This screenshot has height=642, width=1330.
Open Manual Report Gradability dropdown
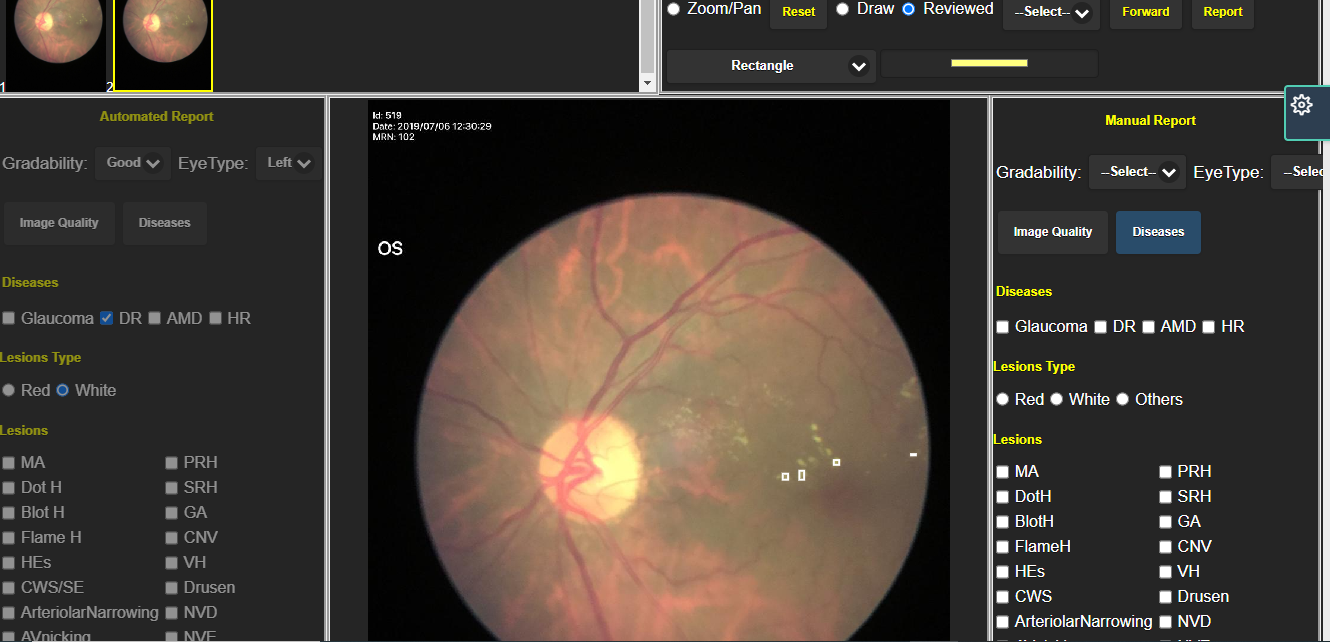1137,172
